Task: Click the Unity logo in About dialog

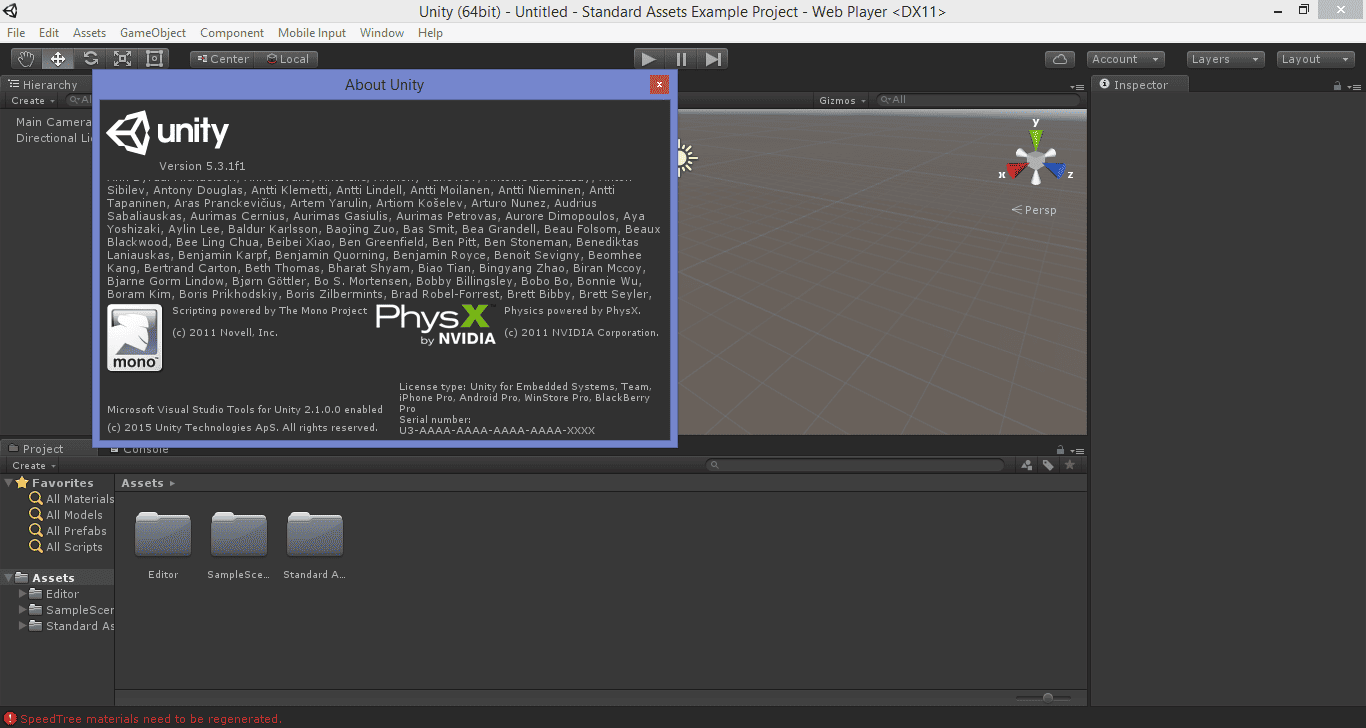Action: tap(168, 132)
